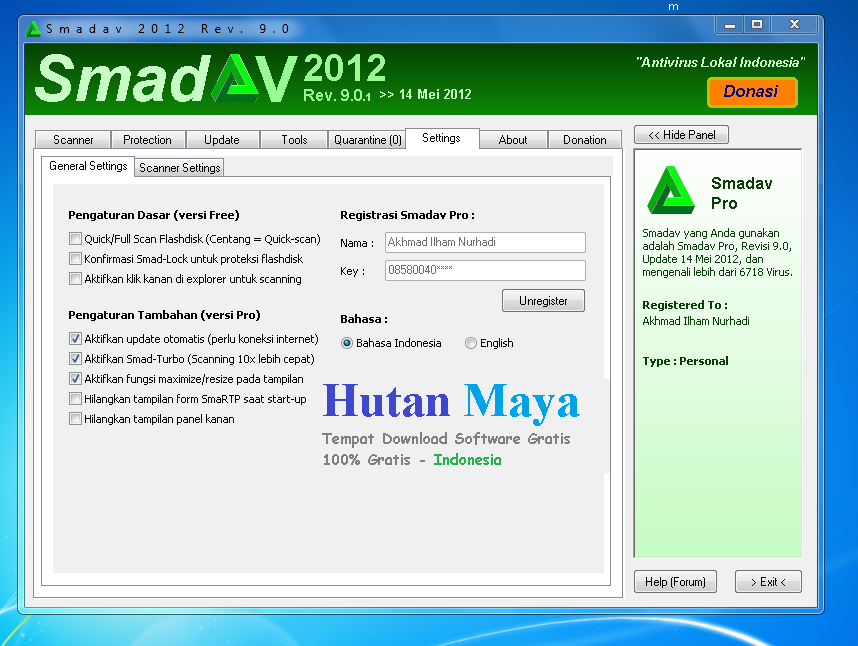The width and height of the screenshot is (858, 646).
Task: Select the Settings tab
Action: [442, 138]
